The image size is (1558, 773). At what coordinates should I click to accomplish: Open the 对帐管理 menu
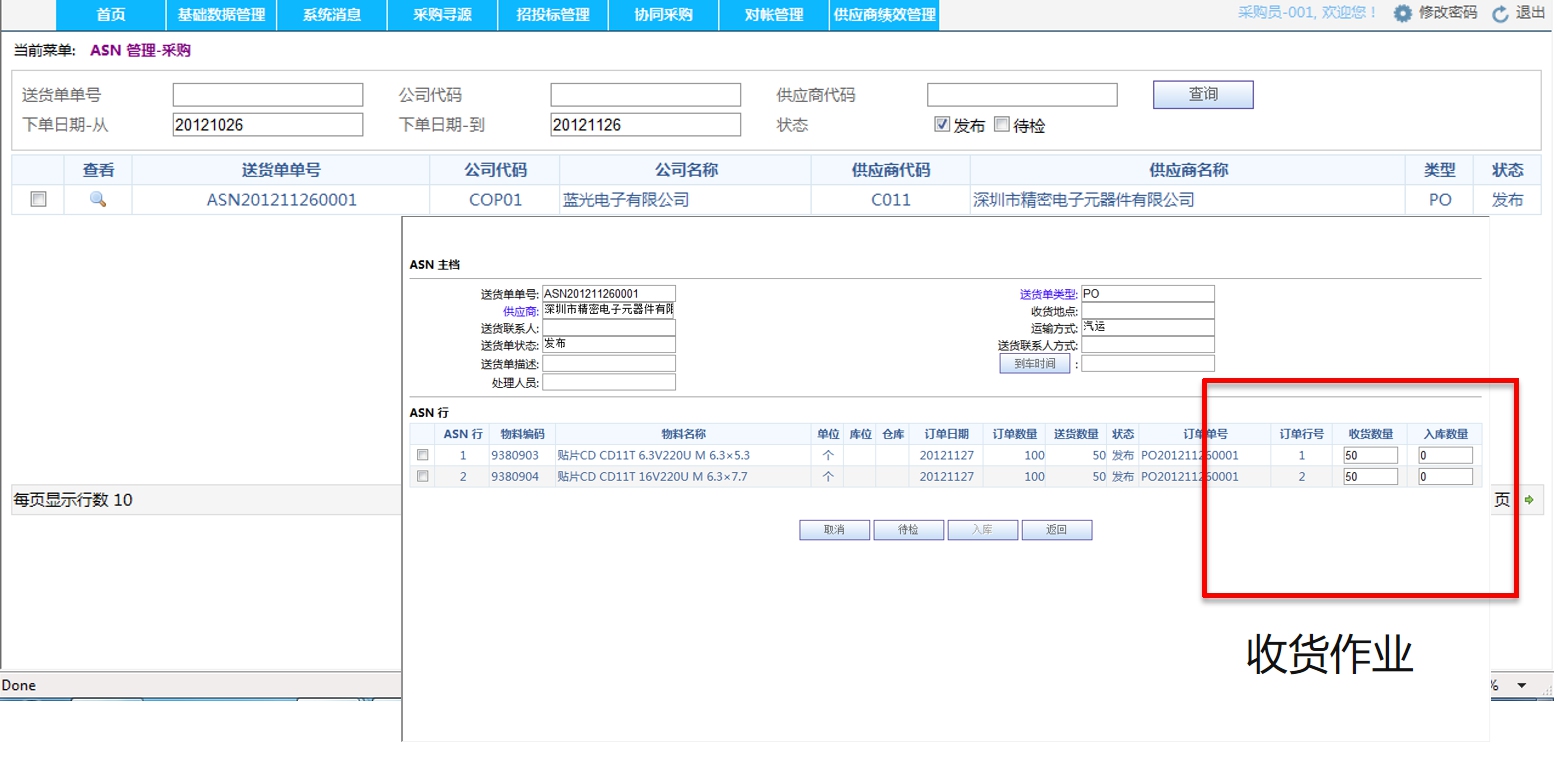[x=773, y=14]
